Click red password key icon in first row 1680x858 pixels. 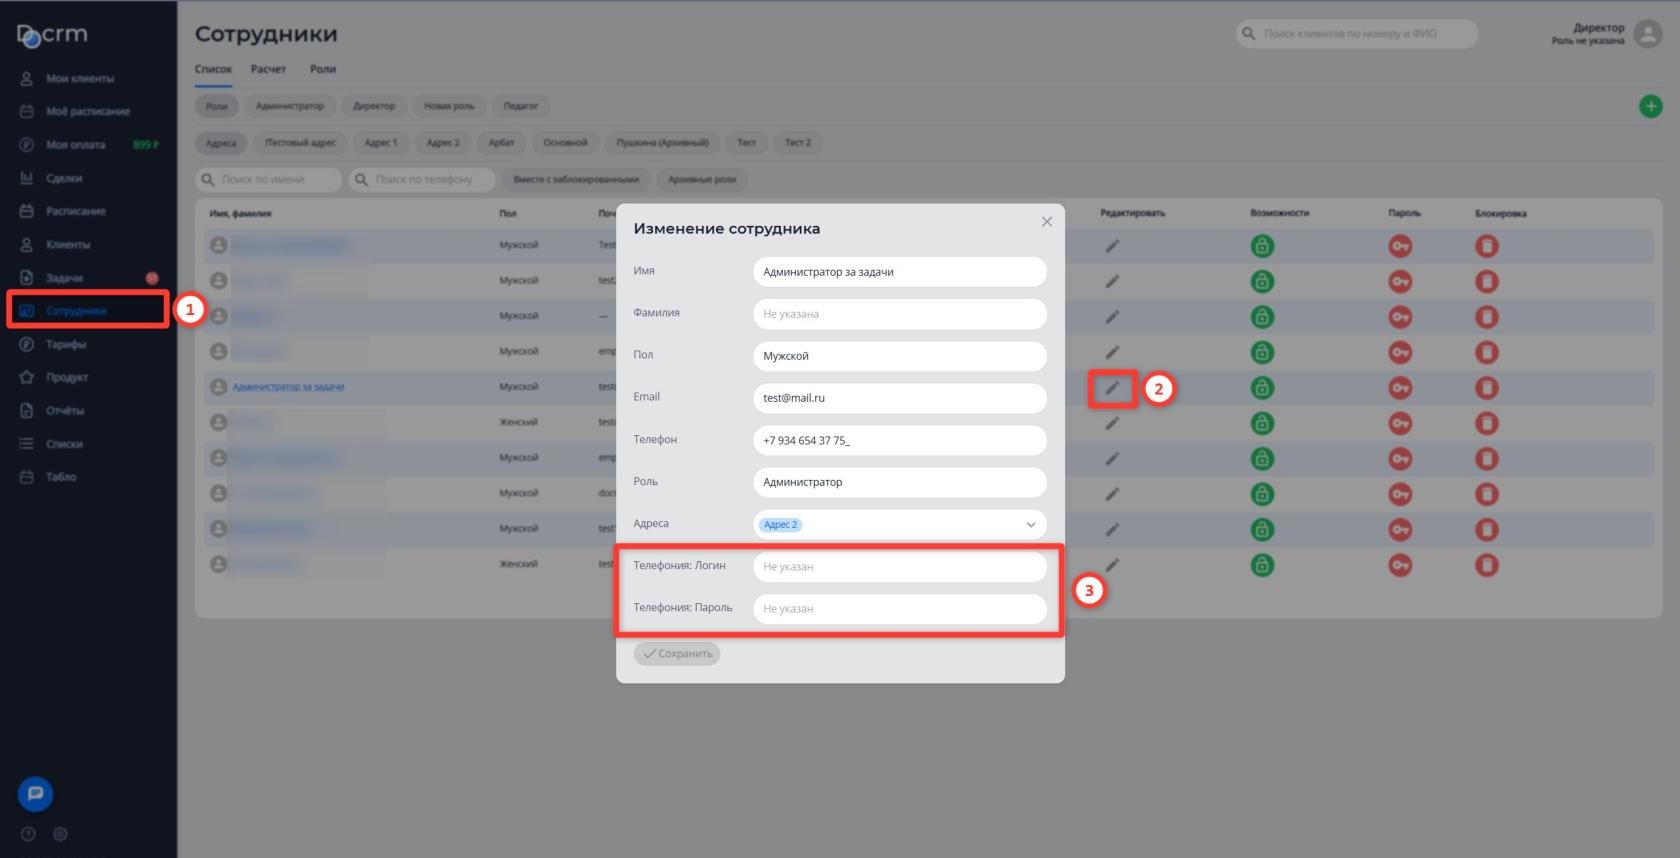pyautogui.click(x=1400, y=246)
